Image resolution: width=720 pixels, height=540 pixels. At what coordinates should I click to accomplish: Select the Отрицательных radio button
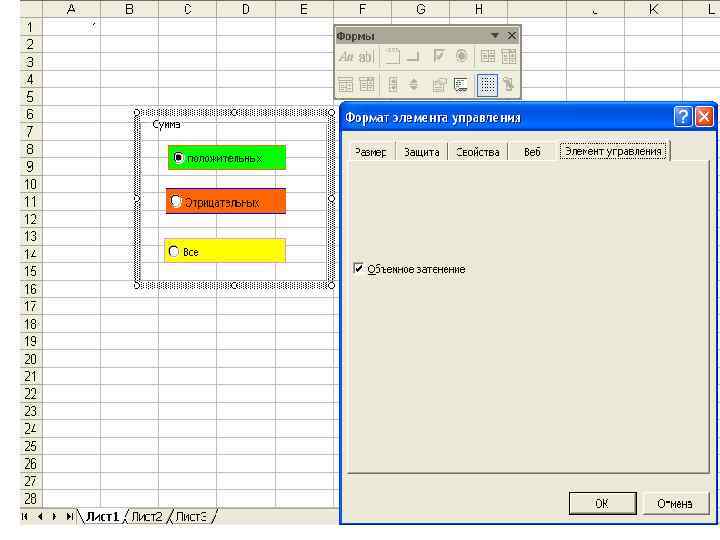[x=175, y=201]
